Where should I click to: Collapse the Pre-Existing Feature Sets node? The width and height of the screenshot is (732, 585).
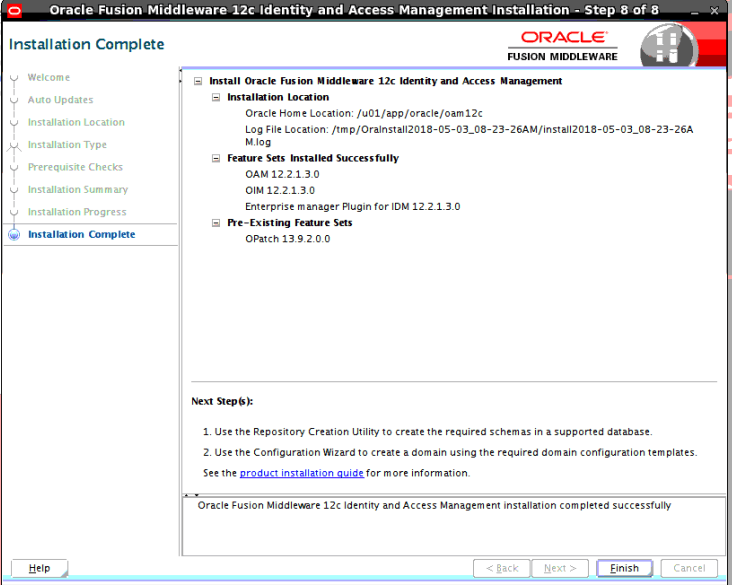pos(216,223)
